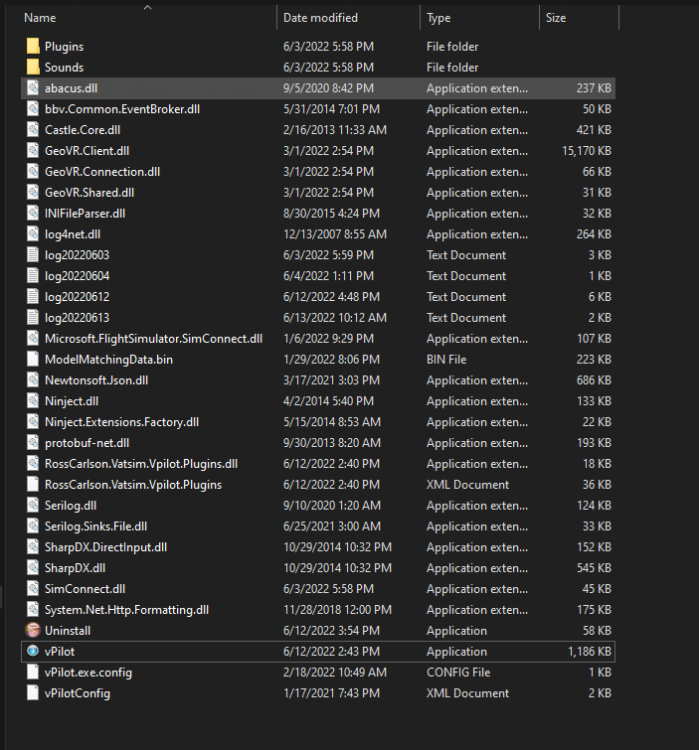Click the vPilot.exe.config file icon
The image size is (699, 750).
pos(33,672)
